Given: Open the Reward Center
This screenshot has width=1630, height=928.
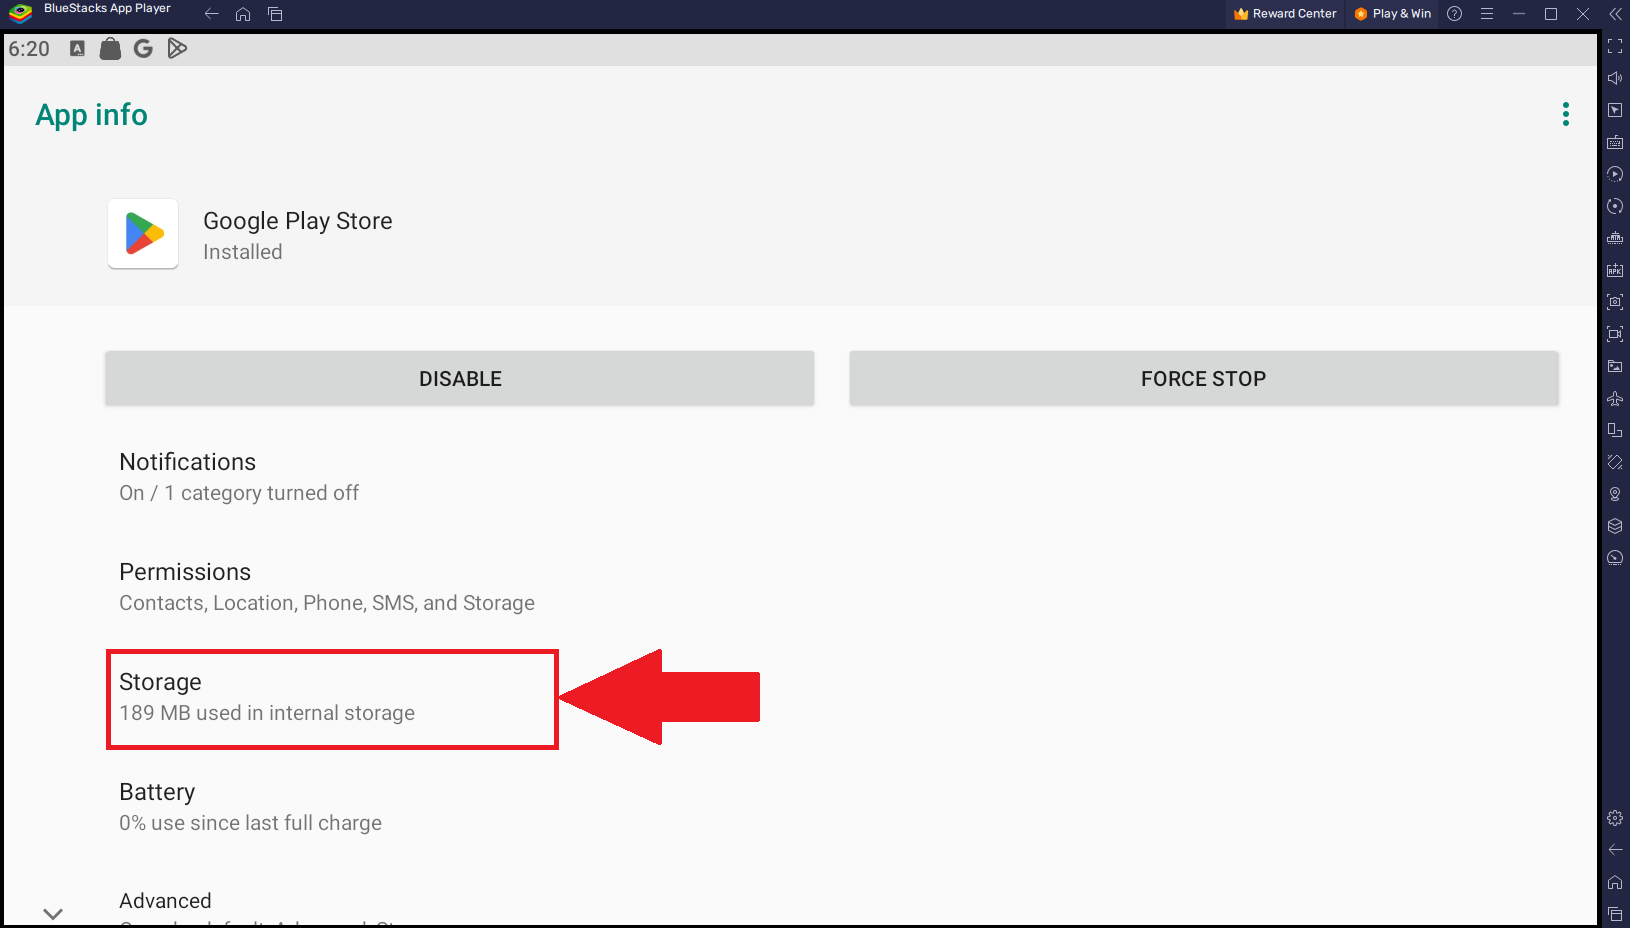Looking at the screenshot, I should coord(1284,13).
